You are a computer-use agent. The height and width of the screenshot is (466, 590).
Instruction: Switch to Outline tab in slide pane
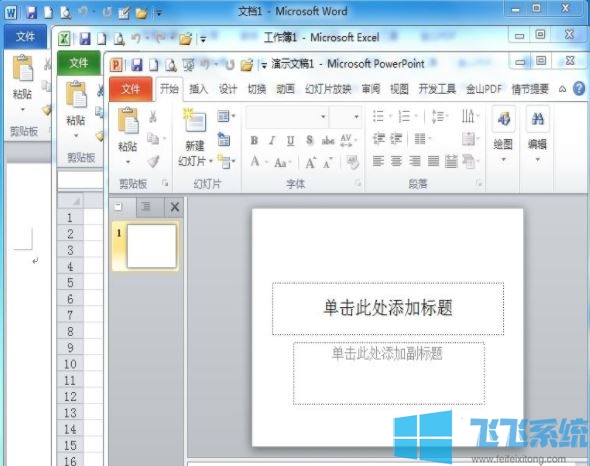146,207
